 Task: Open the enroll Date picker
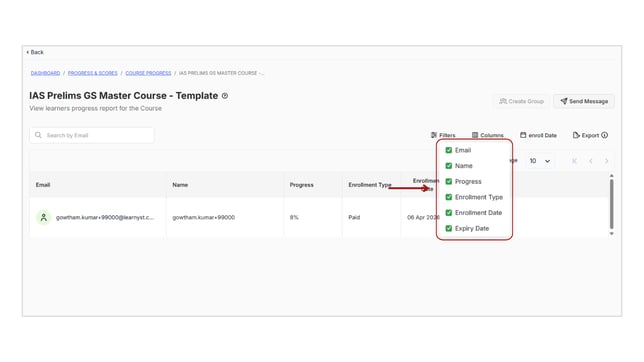538,135
